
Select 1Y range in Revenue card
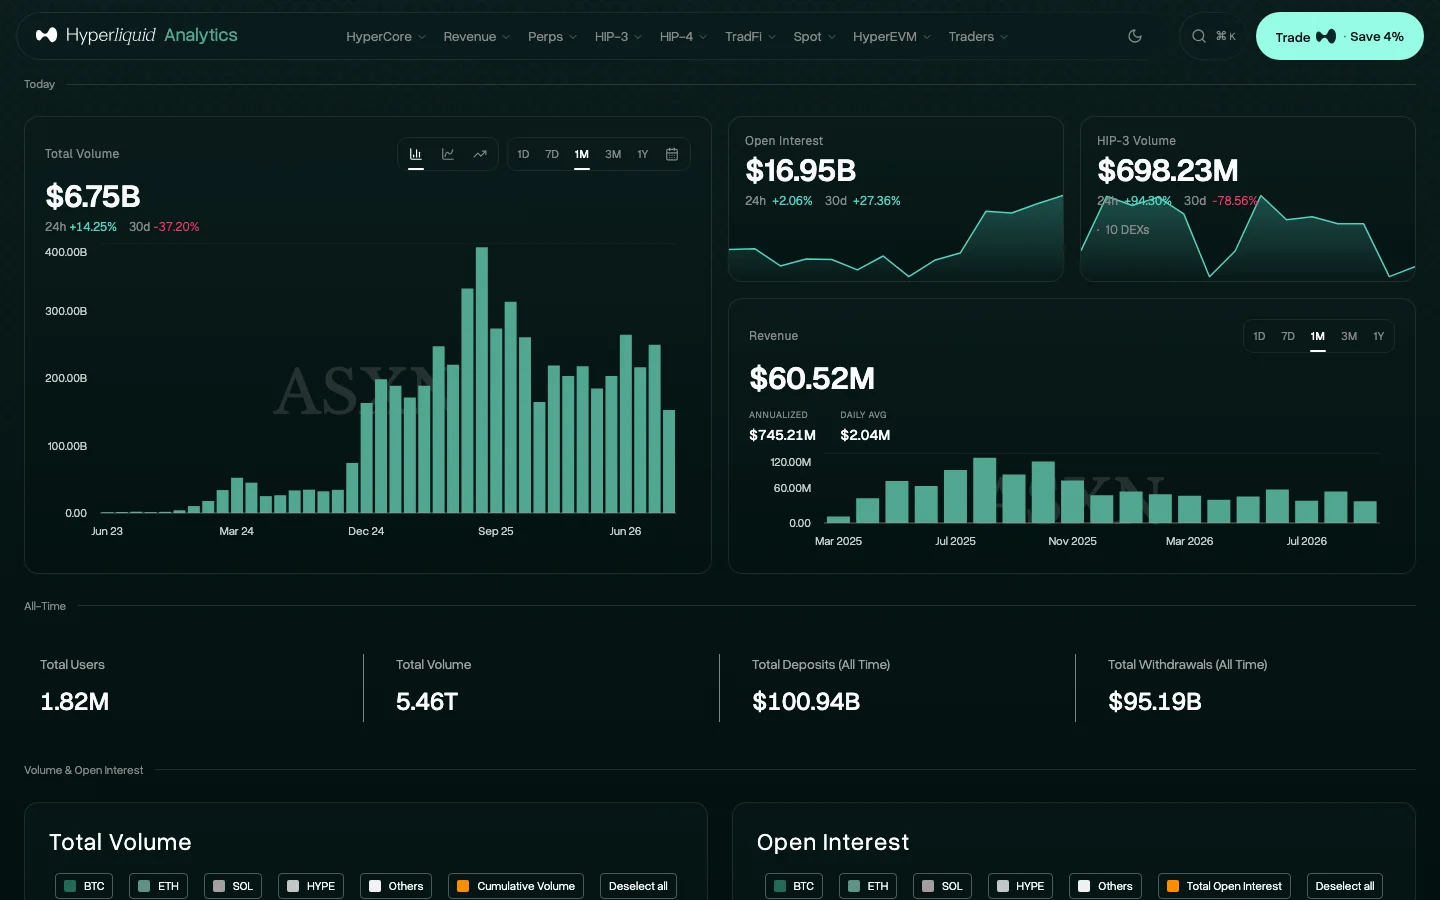[x=1379, y=336]
